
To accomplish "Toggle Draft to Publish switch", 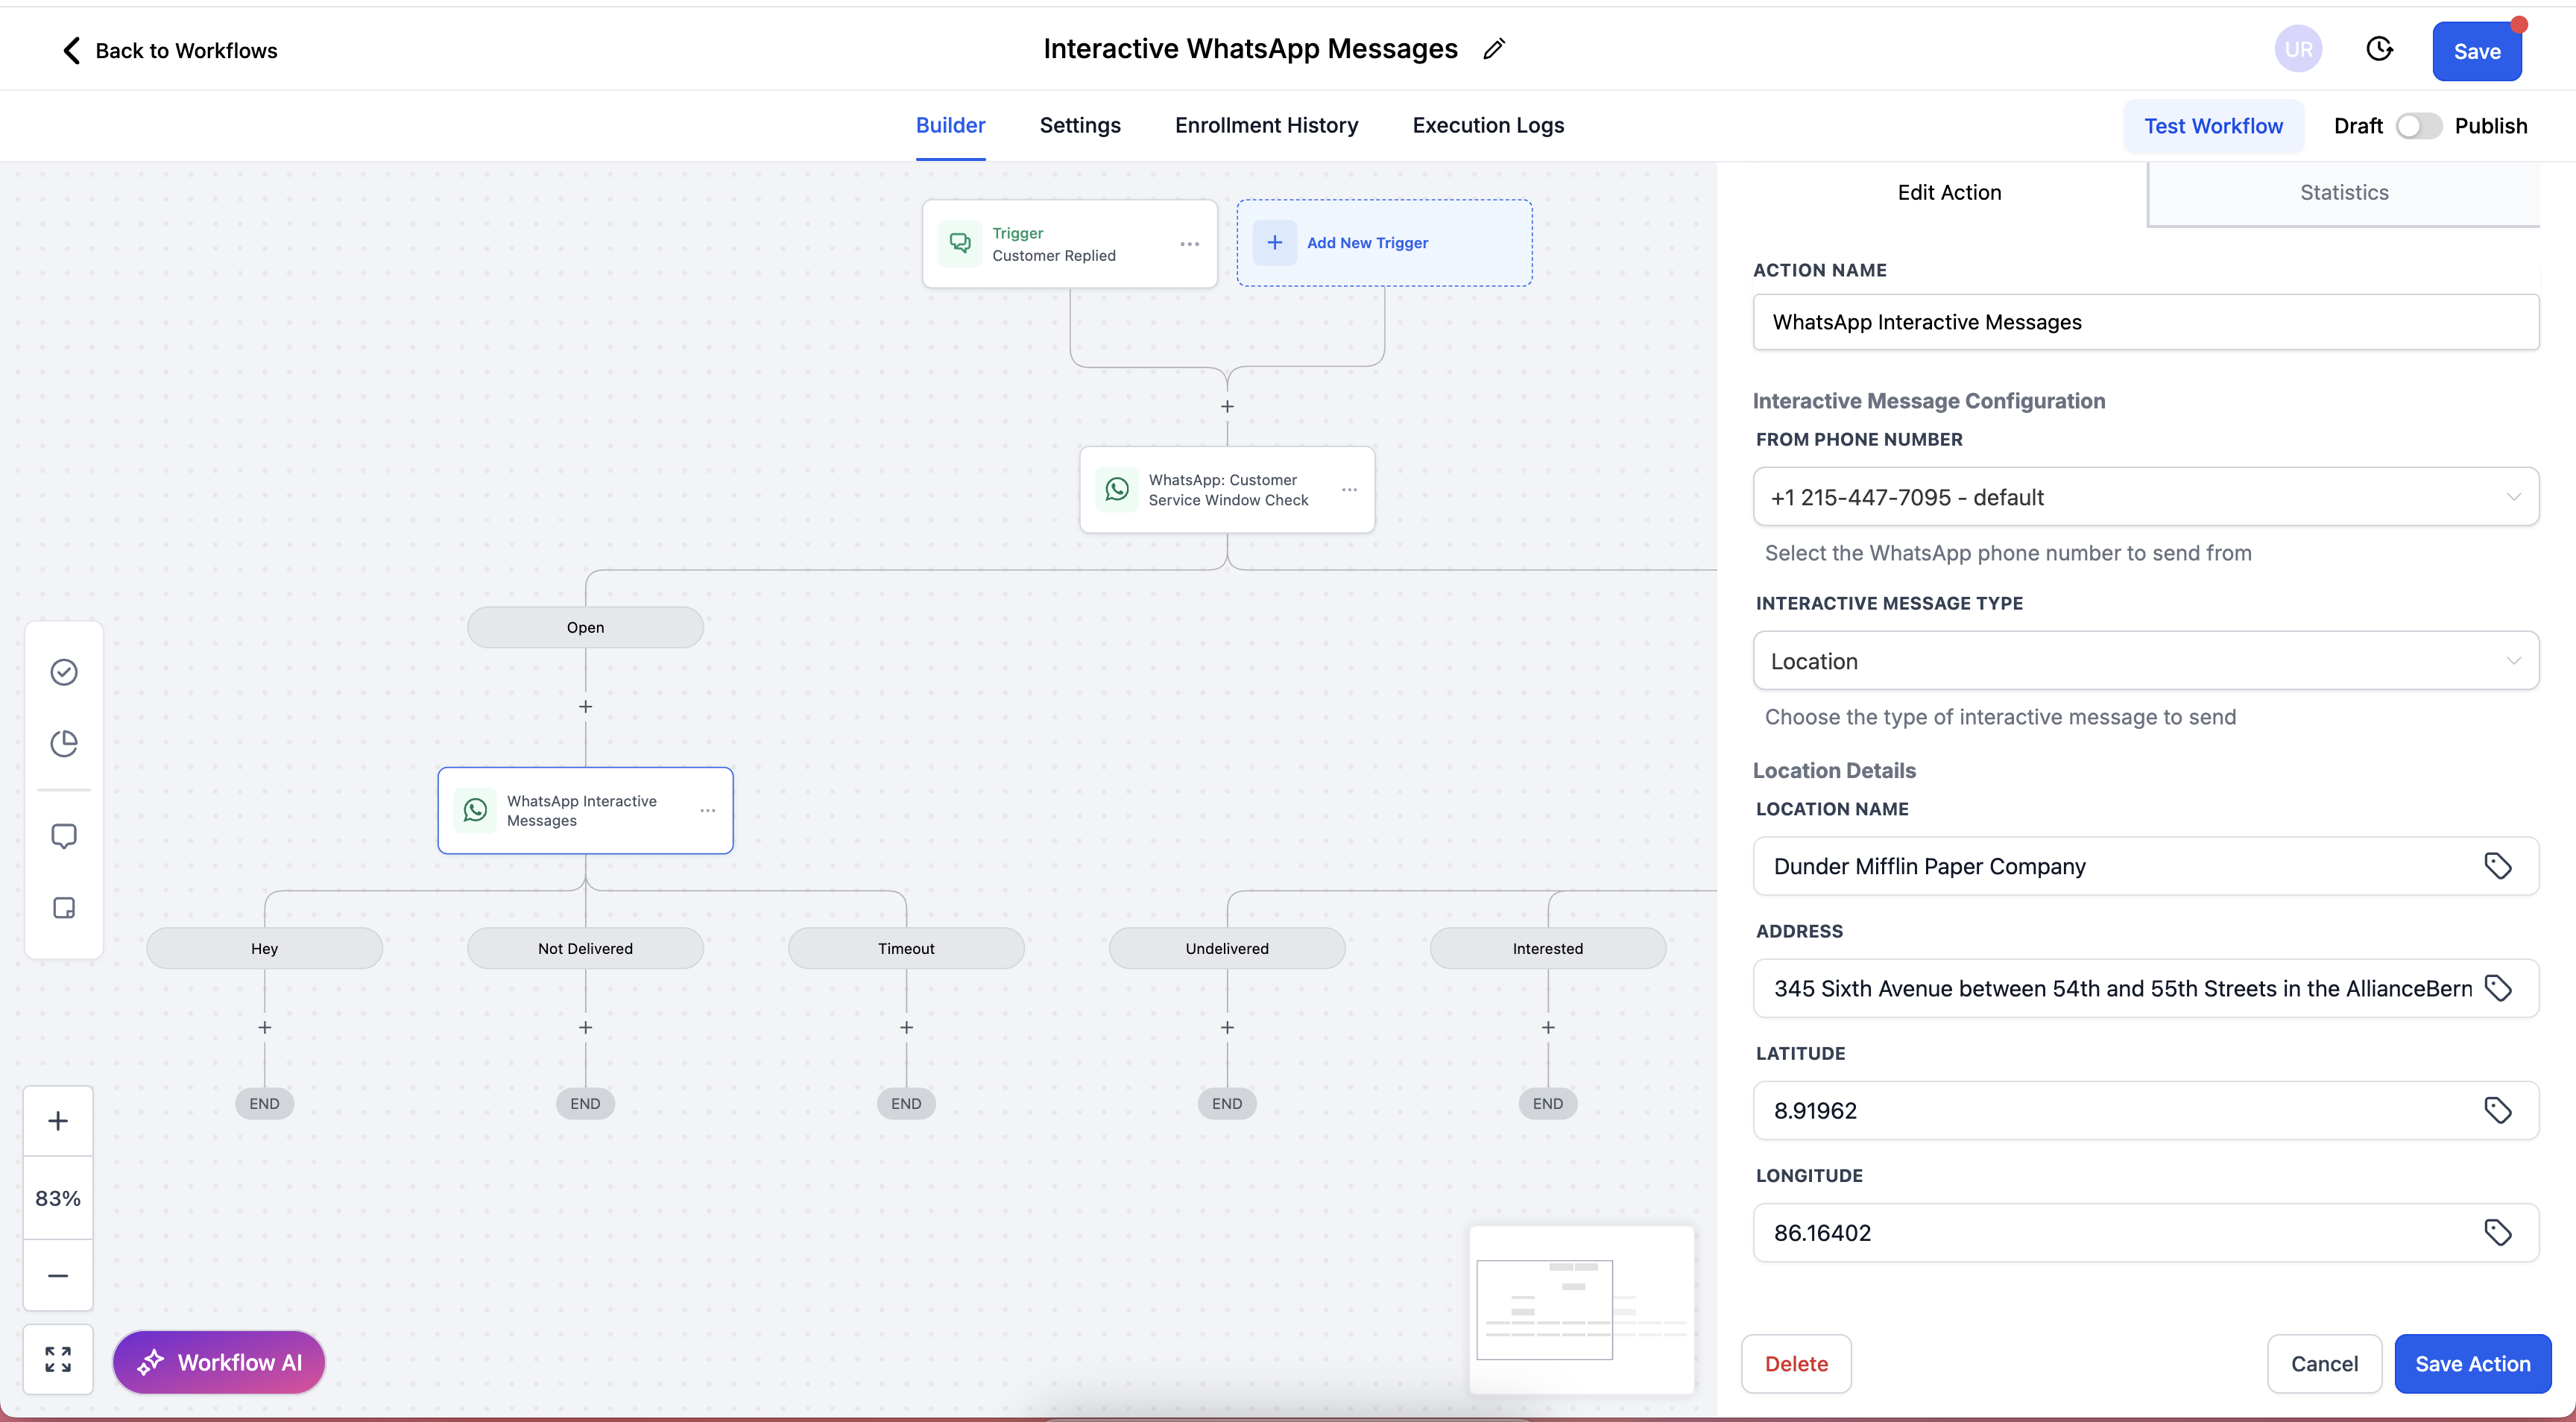I will click(x=2418, y=126).
